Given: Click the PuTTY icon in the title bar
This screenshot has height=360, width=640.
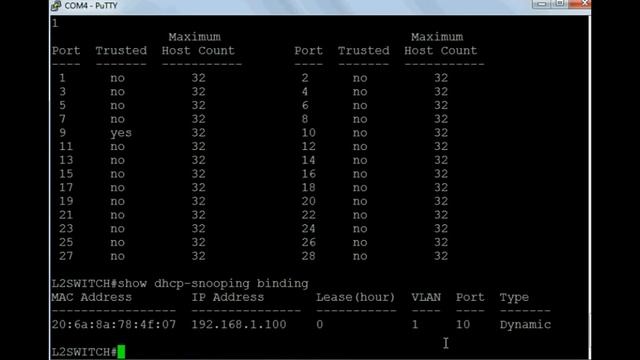Looking at the screenshot, I should [56, 6].
